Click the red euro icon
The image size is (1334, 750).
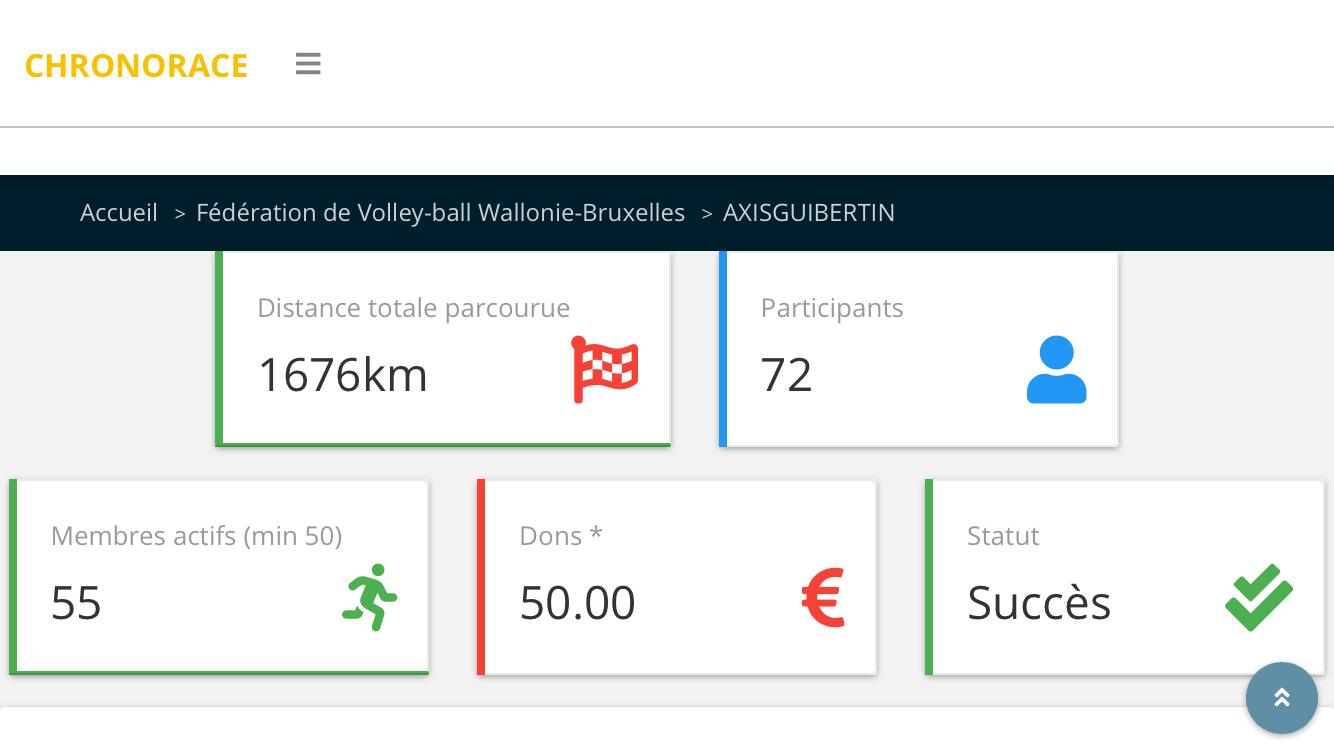824,598
